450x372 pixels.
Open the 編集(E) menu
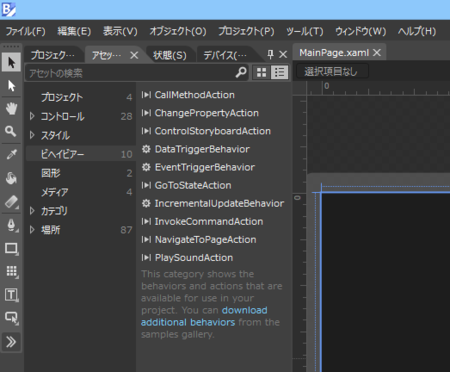(x=74, y=31)
